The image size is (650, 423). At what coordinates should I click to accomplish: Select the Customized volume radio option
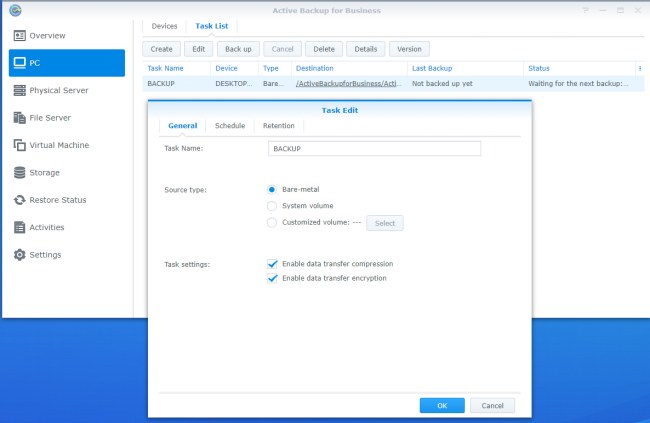272,222
